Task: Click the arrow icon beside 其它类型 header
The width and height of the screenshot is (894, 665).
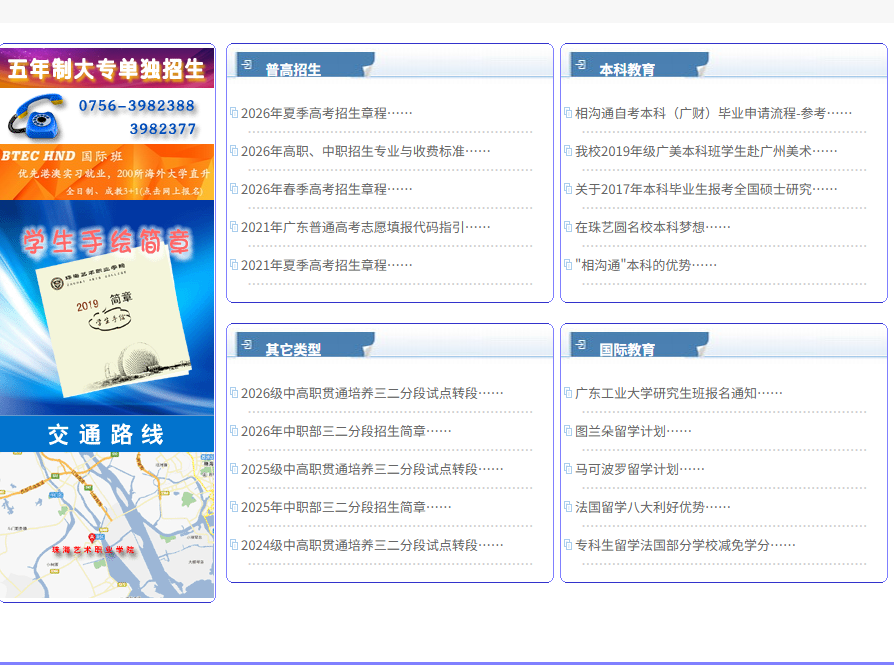Action: pos(247,344)
